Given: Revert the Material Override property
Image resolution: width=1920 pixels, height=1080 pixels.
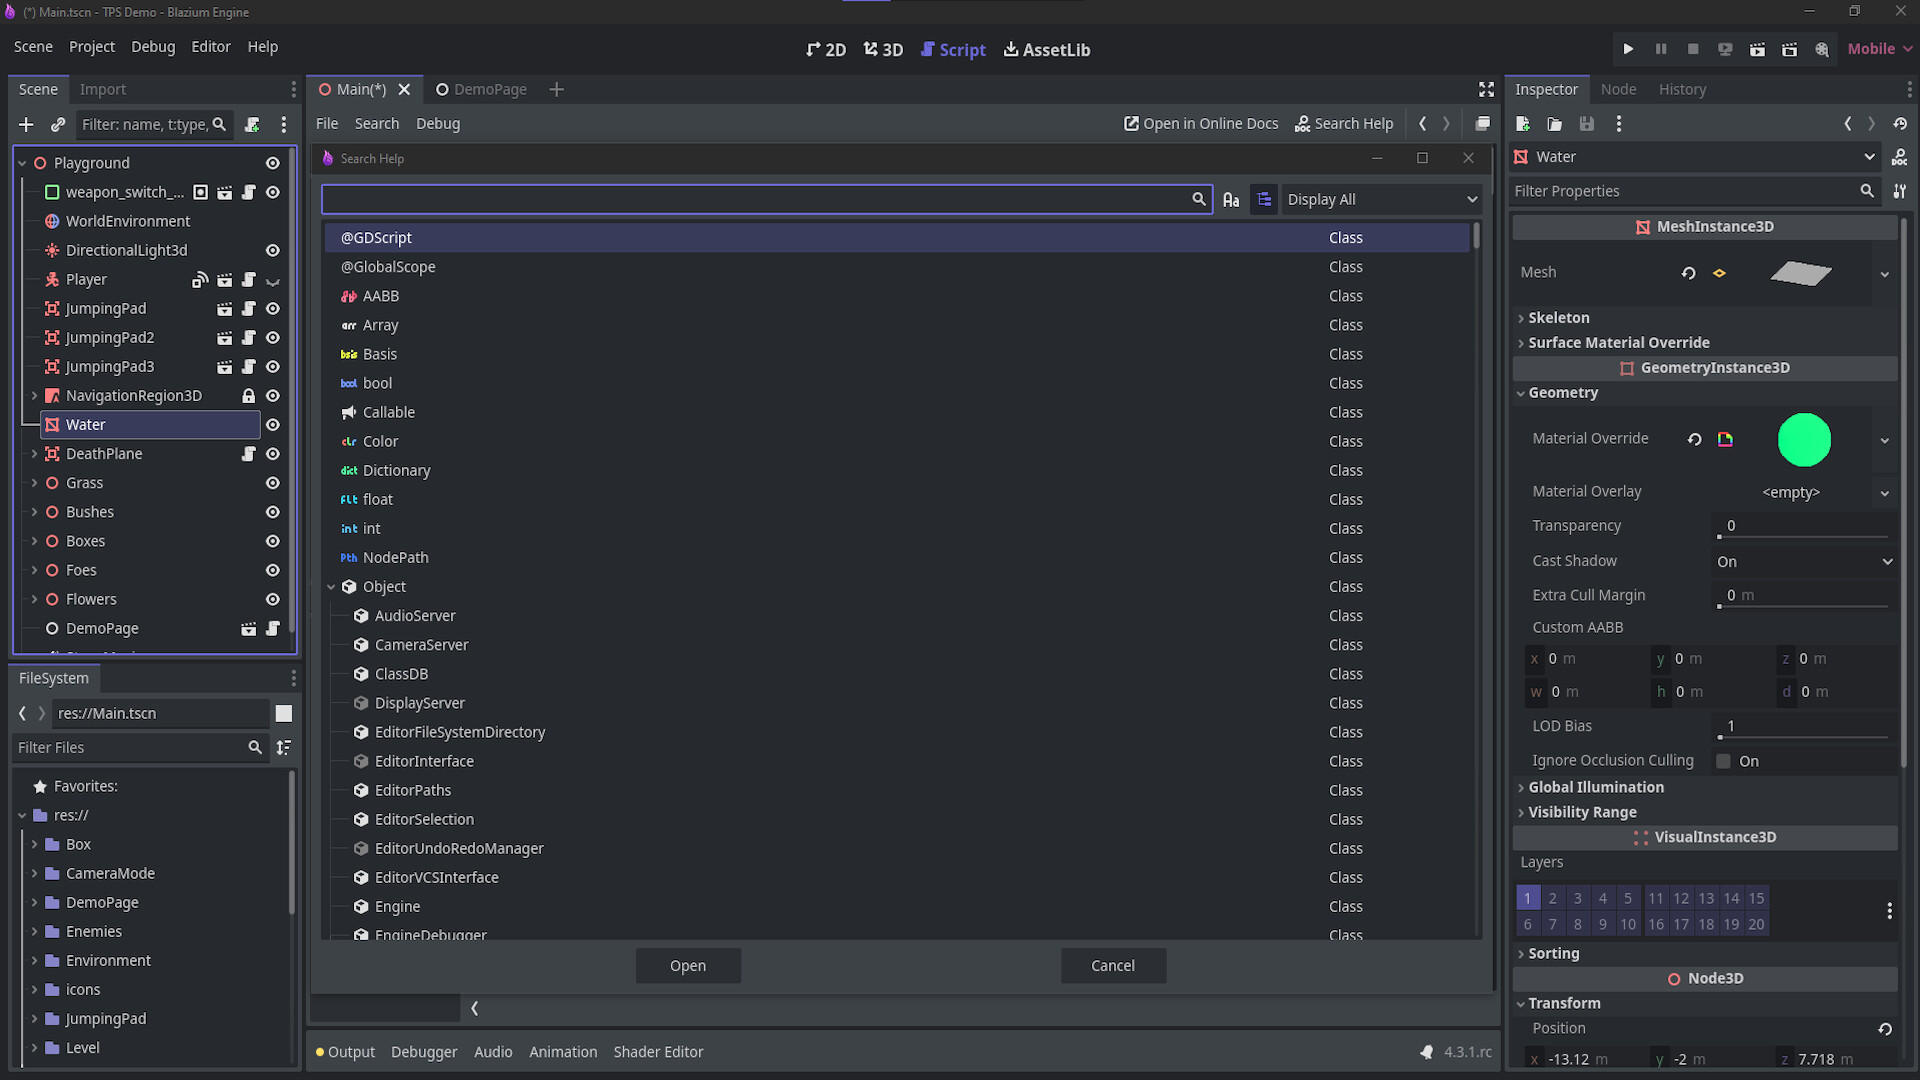Looking at the screenshot, I should (1694, 438).
